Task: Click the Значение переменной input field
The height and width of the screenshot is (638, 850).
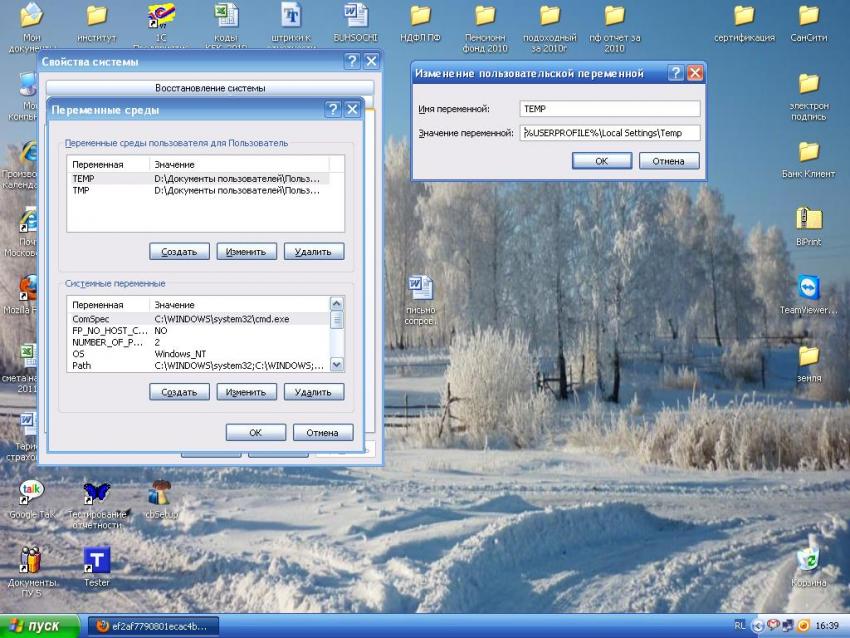Action: pos(609,133)
